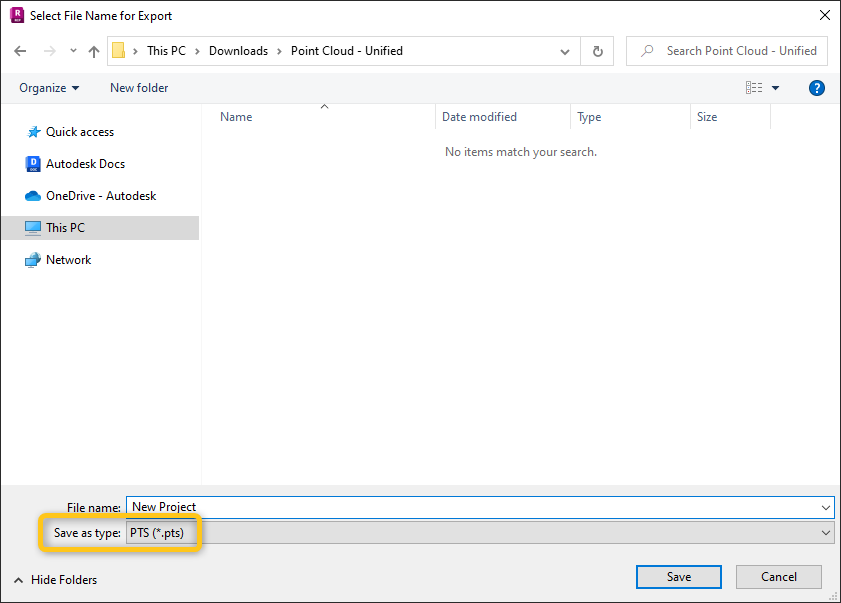Navigate back with the back arrow
This screenshot has height=603, width=841.
click(x=20, y=50)
